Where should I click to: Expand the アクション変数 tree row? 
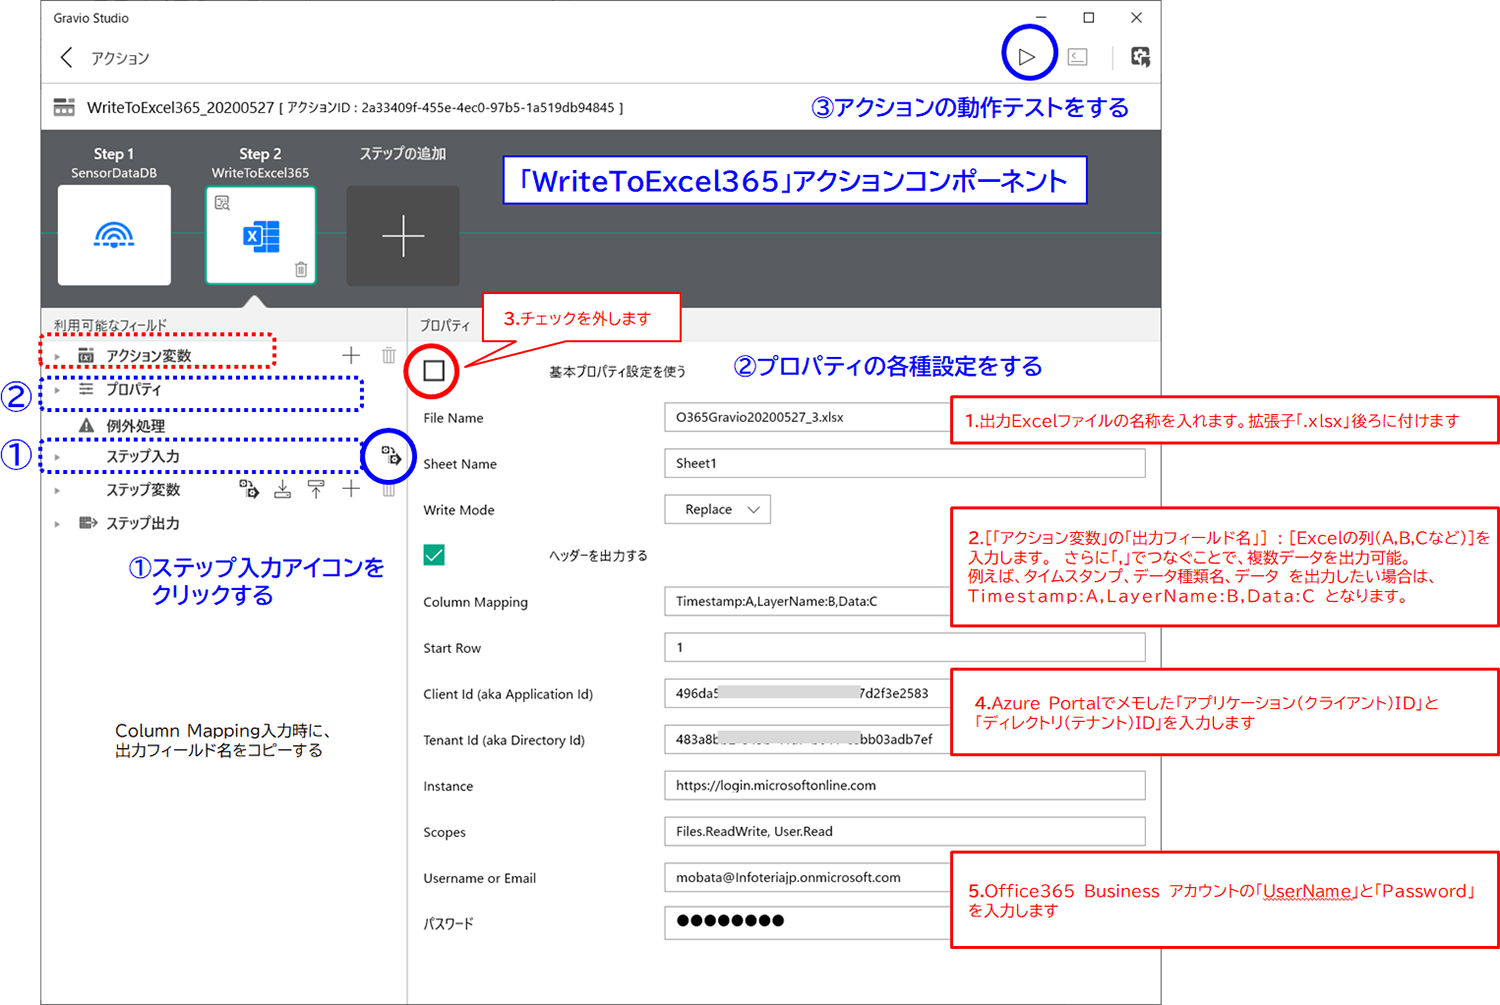pos(57,356)
